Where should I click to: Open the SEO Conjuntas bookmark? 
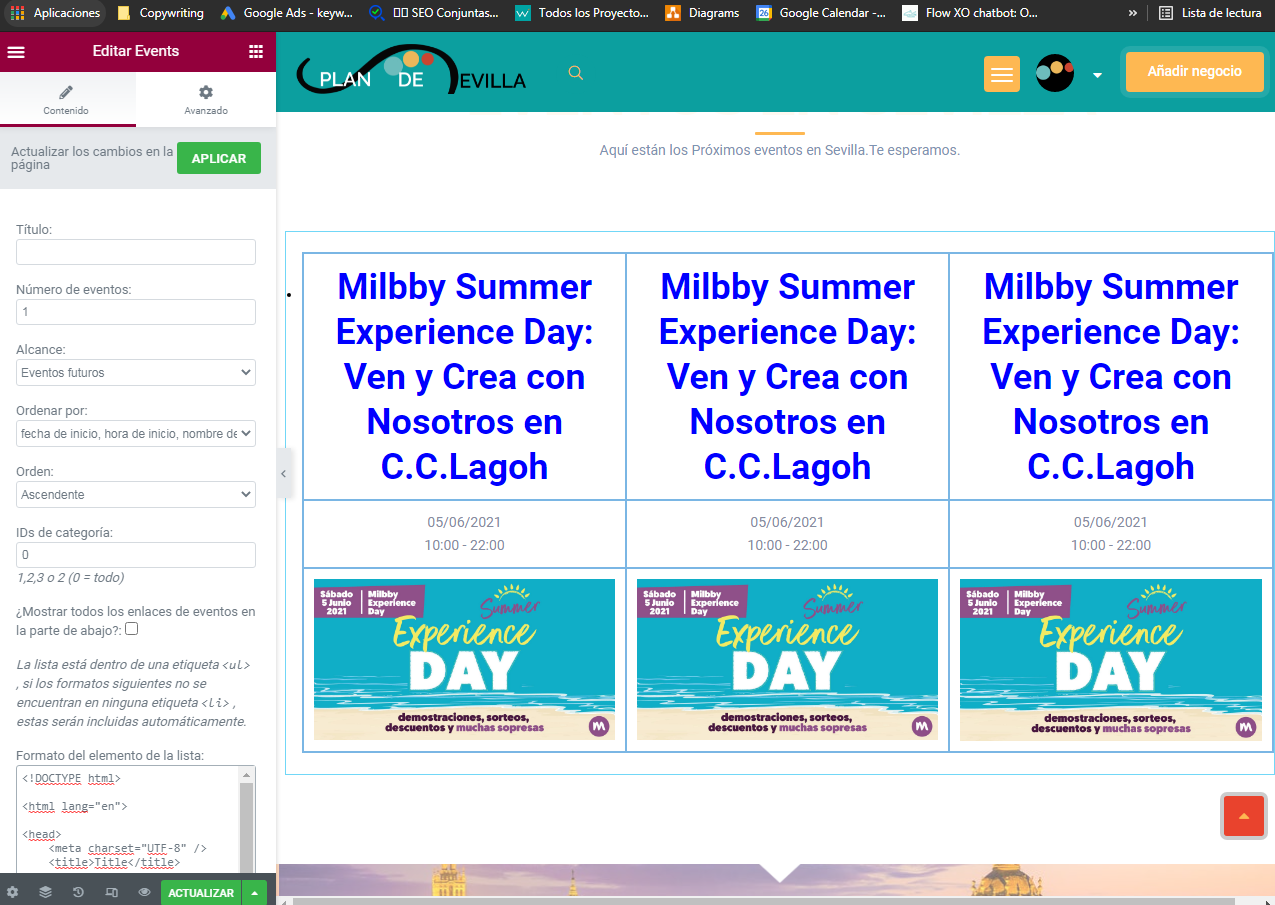434,13
